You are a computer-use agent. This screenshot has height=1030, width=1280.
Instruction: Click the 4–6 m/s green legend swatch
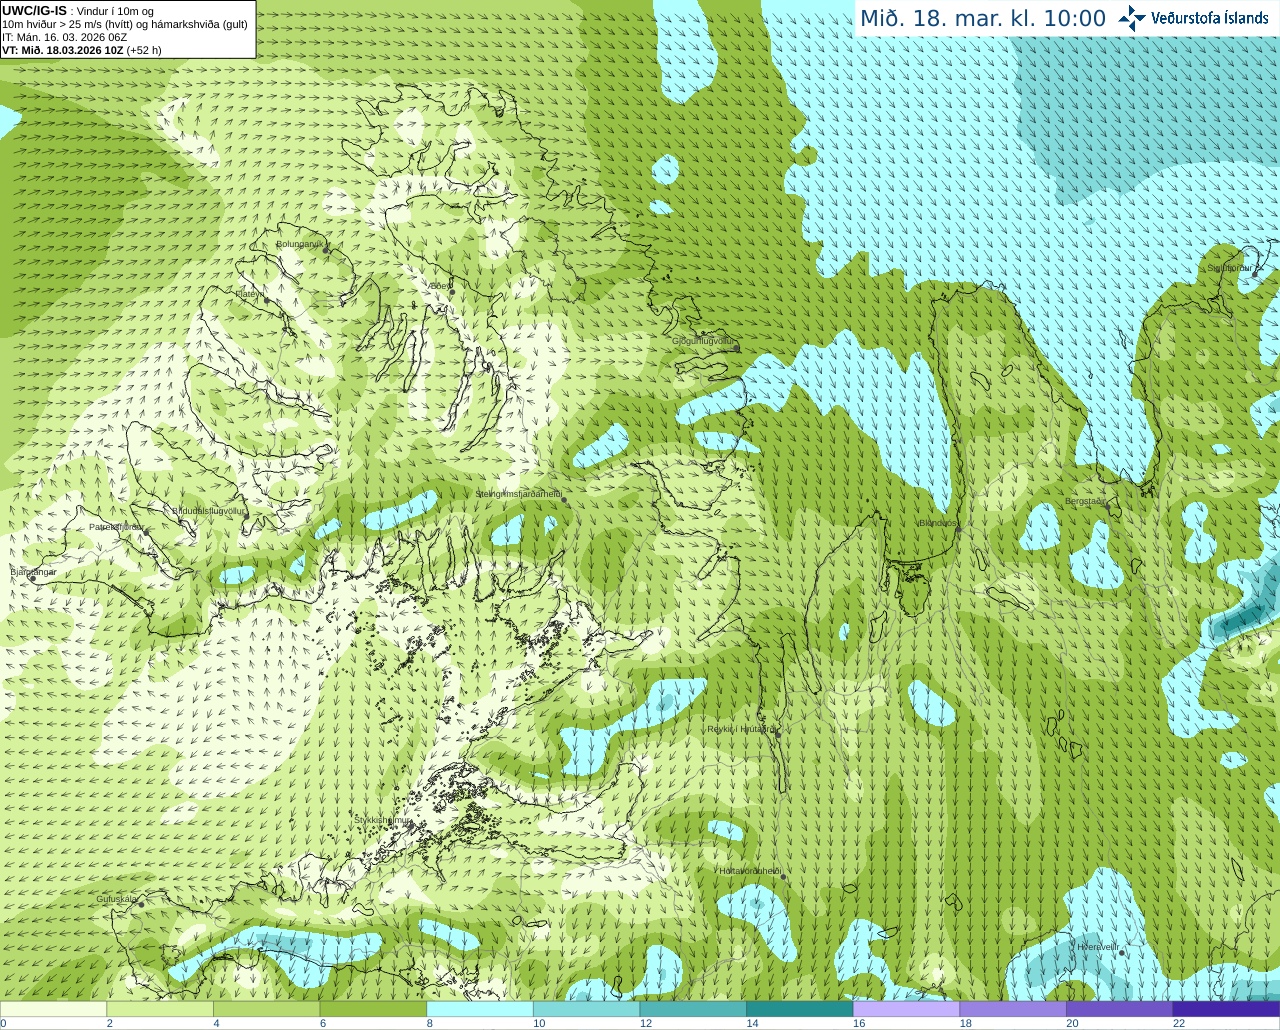266,1009
